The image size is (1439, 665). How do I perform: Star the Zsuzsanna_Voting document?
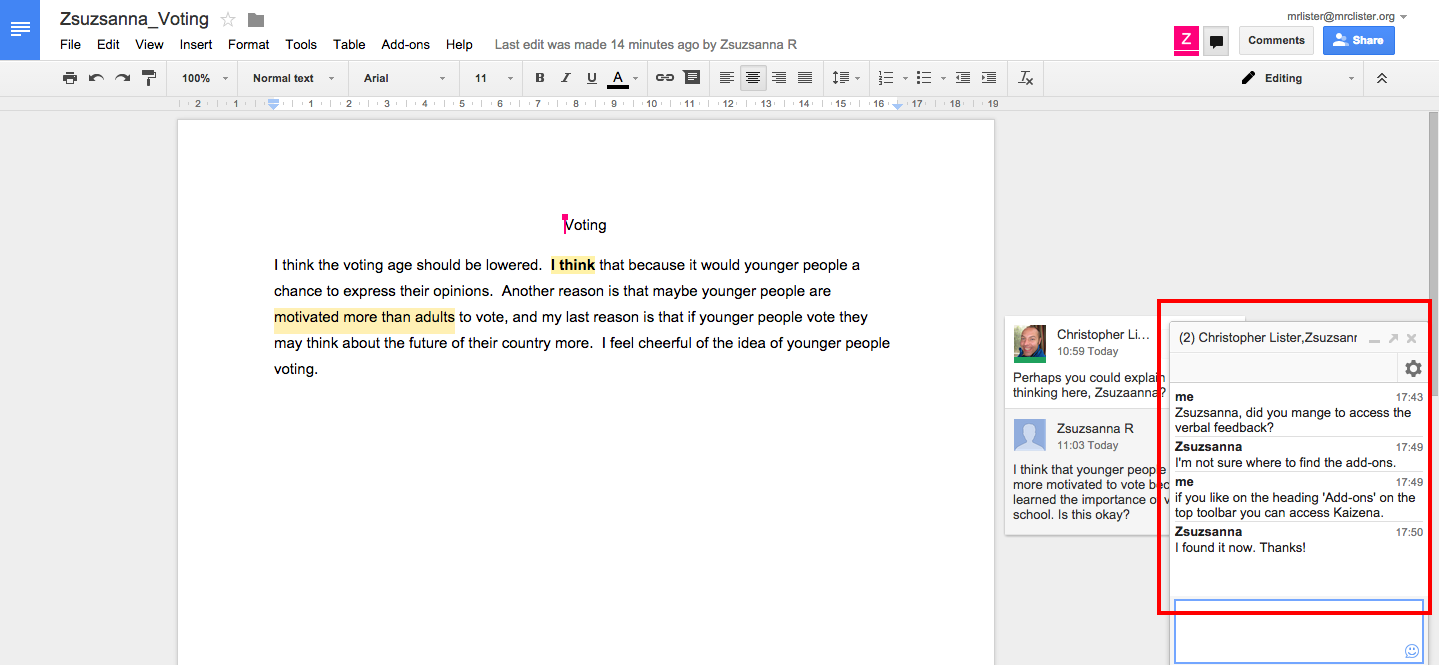click(x=228, y=19)
